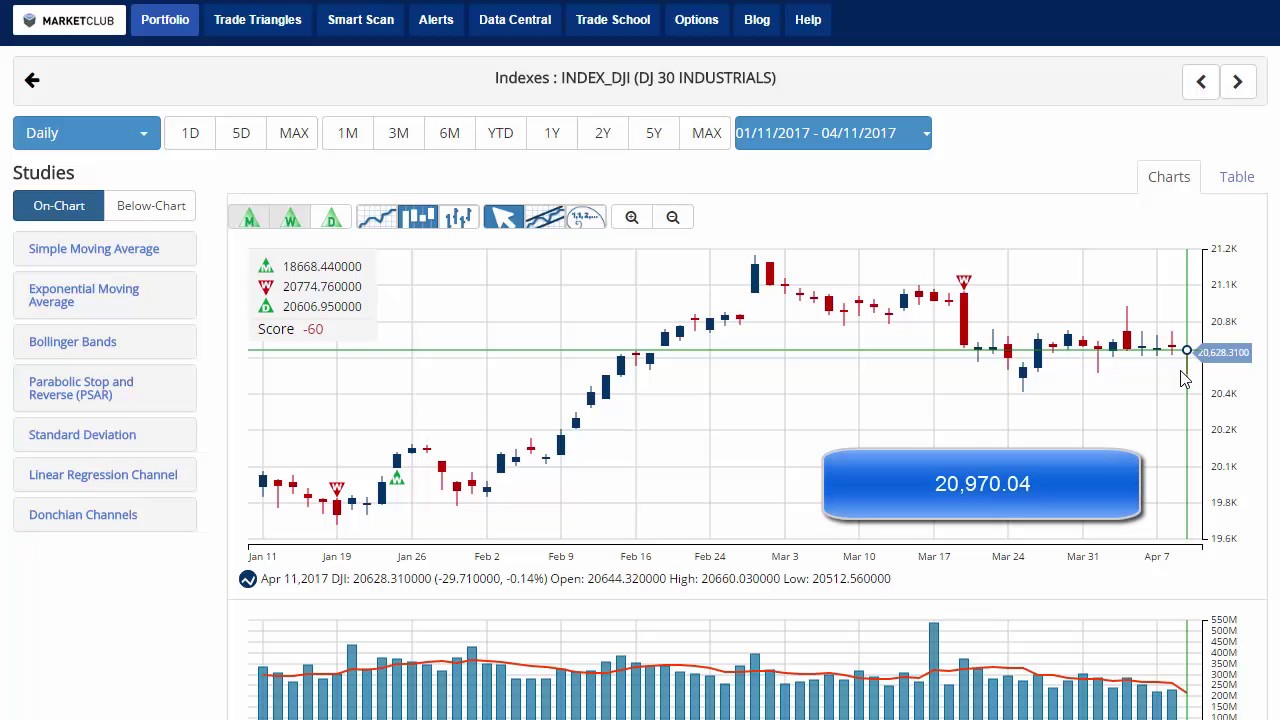Toggle the Weekly trade triangle button
Image resolution: width=1280 pixels, height=720 pixels.
pyautogui.click(x=290, y=217)
